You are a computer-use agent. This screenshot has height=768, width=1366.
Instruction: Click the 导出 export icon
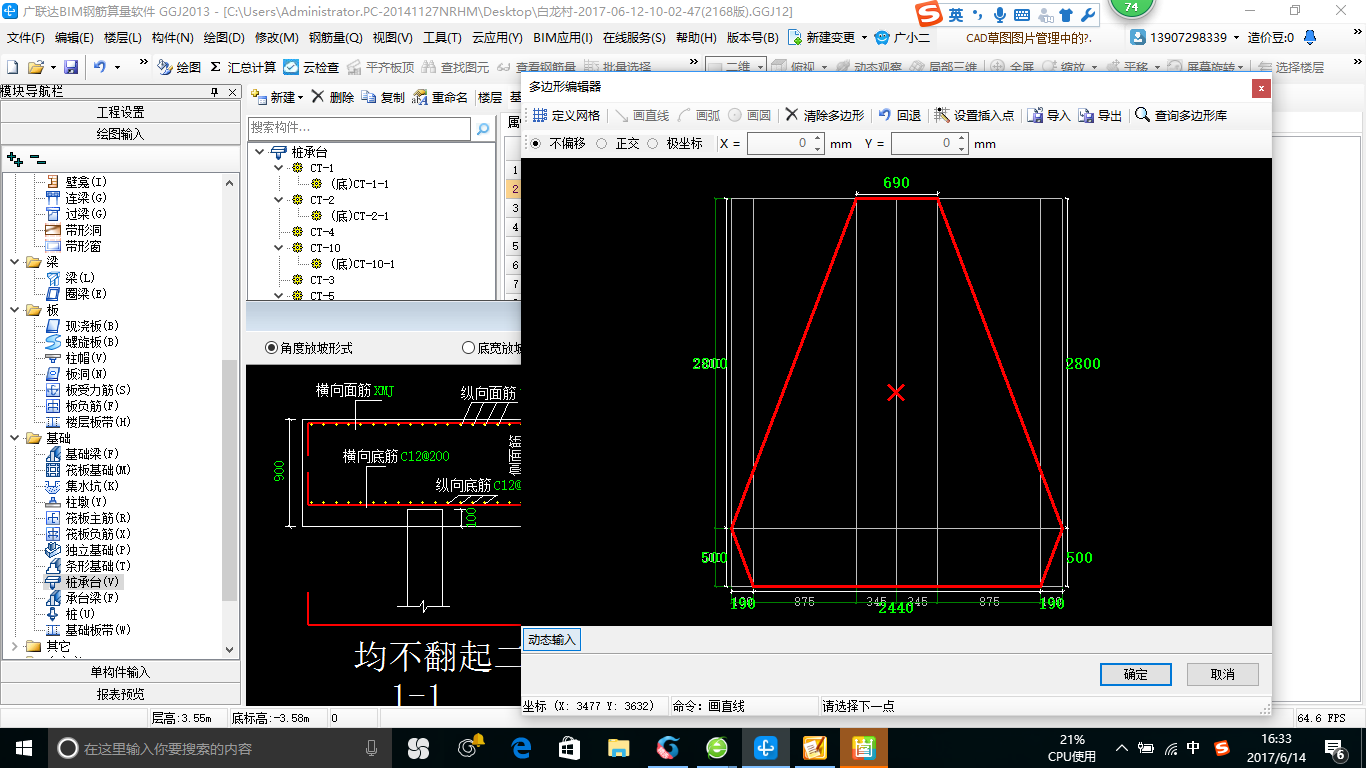1087,116
